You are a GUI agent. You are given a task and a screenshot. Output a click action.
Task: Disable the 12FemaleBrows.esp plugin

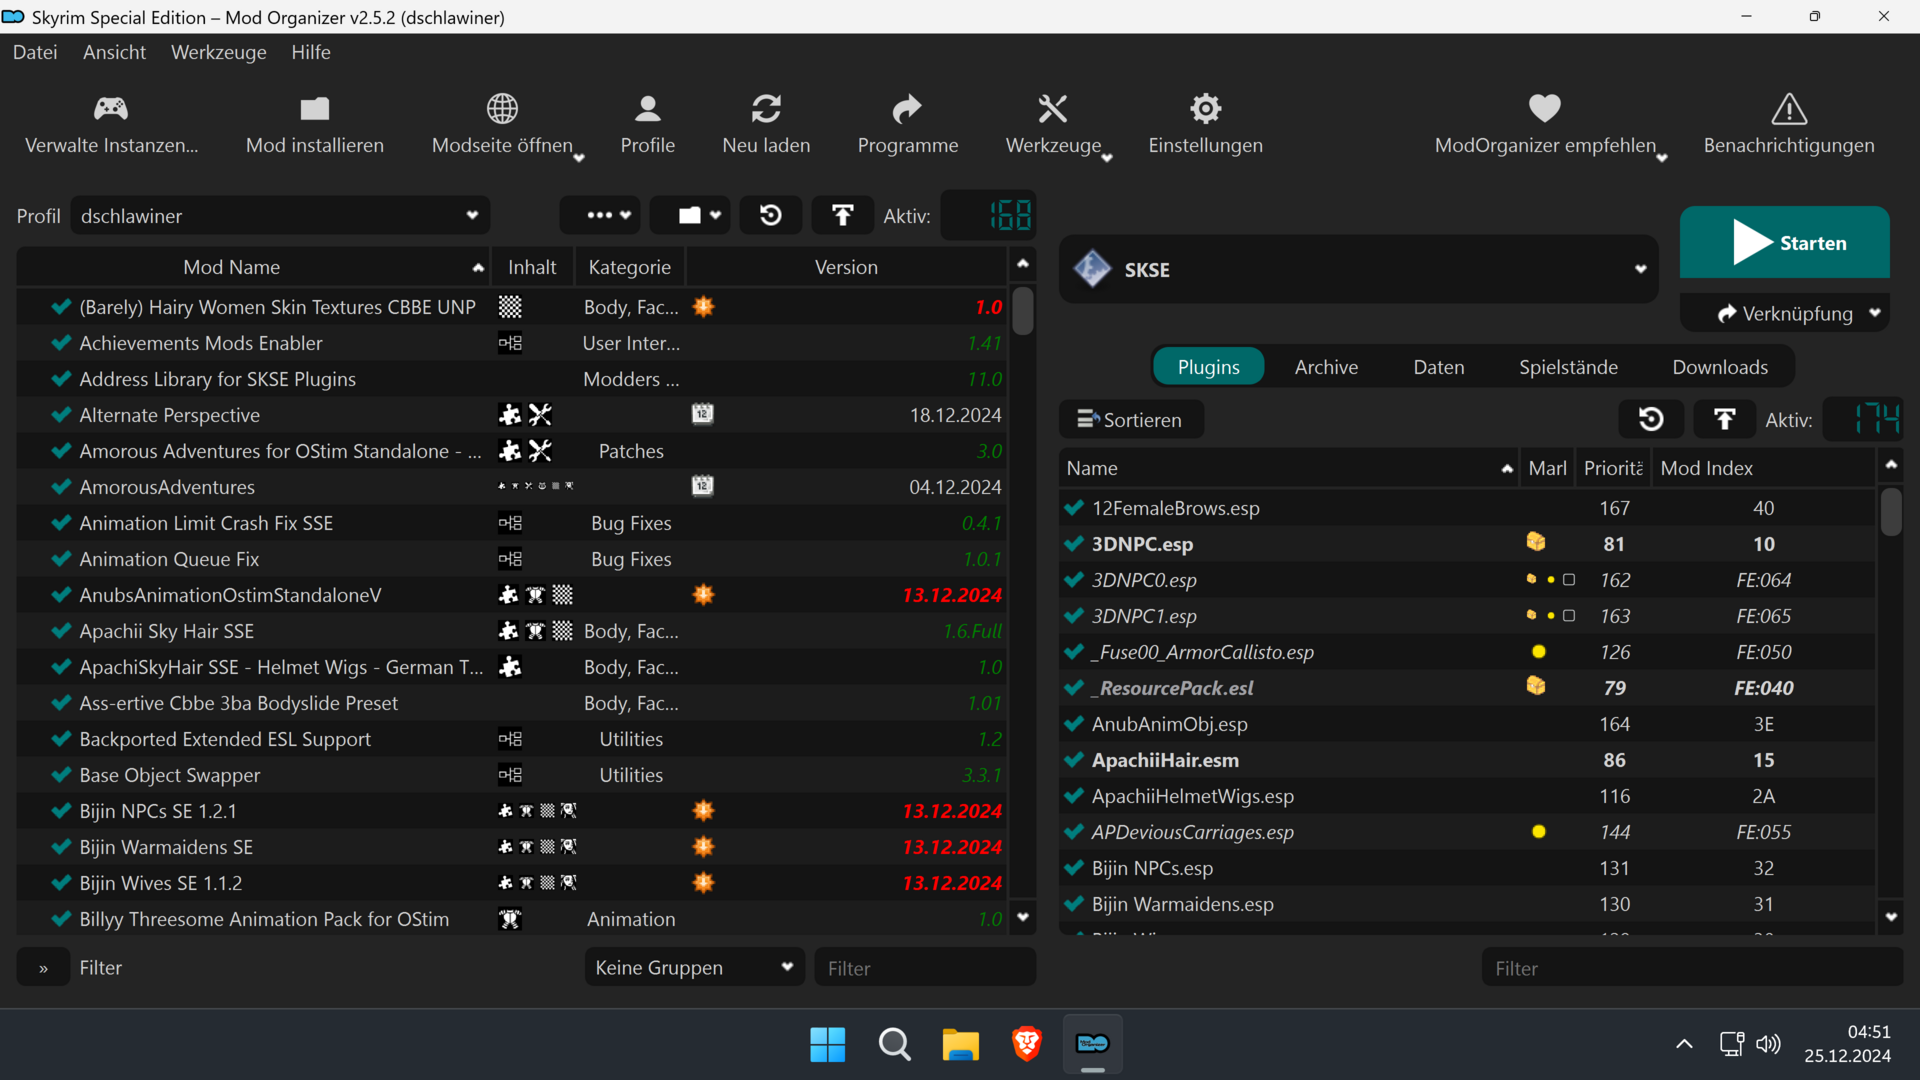1074,508
